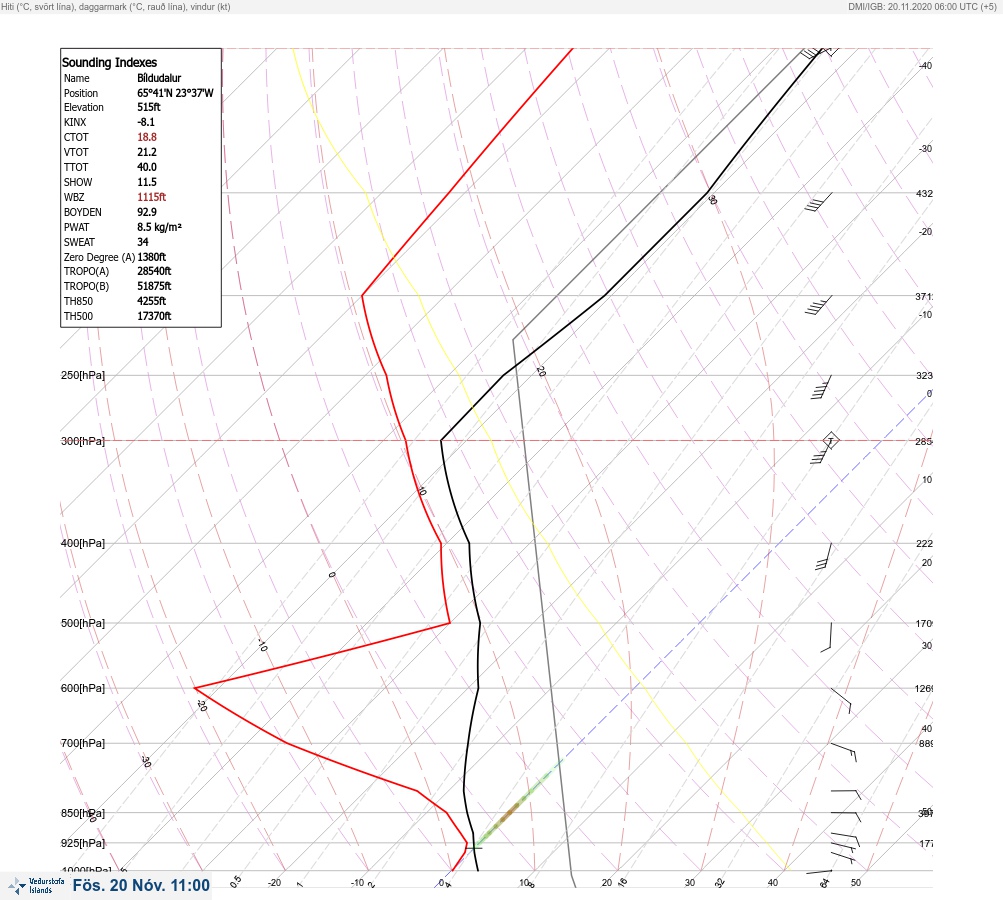
Task: Click the Veðurstofa Íslands logo
Action: click(x=36, y=886)
